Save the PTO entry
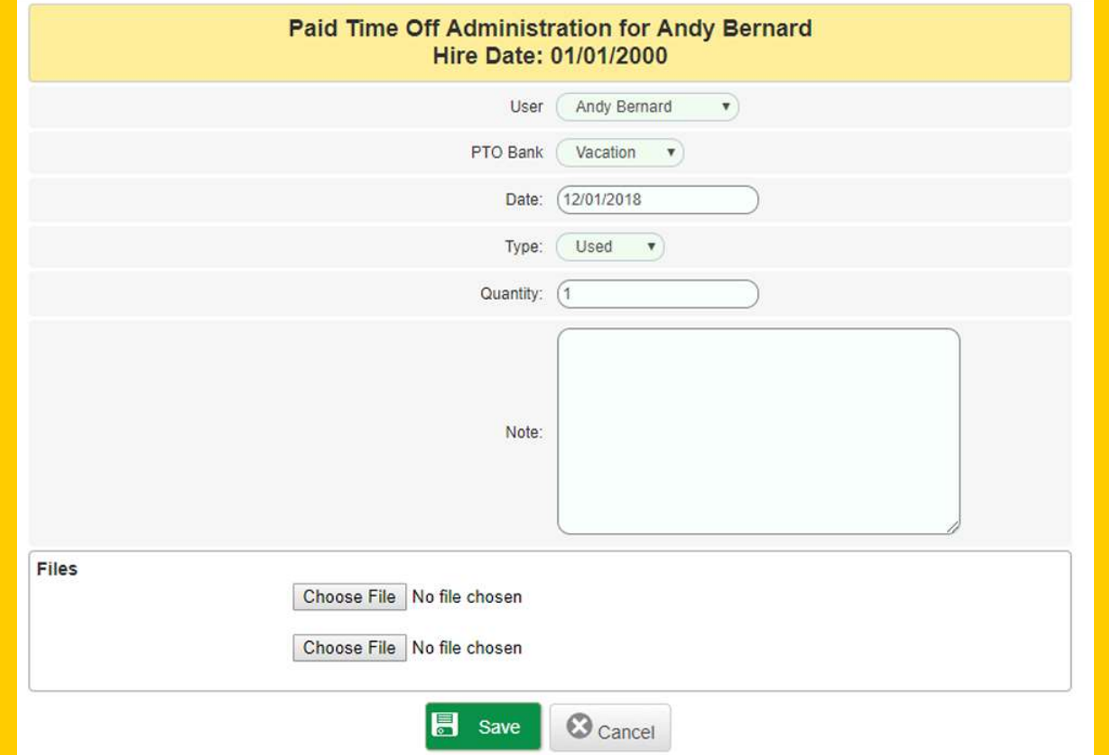 (x=483, y=726)
